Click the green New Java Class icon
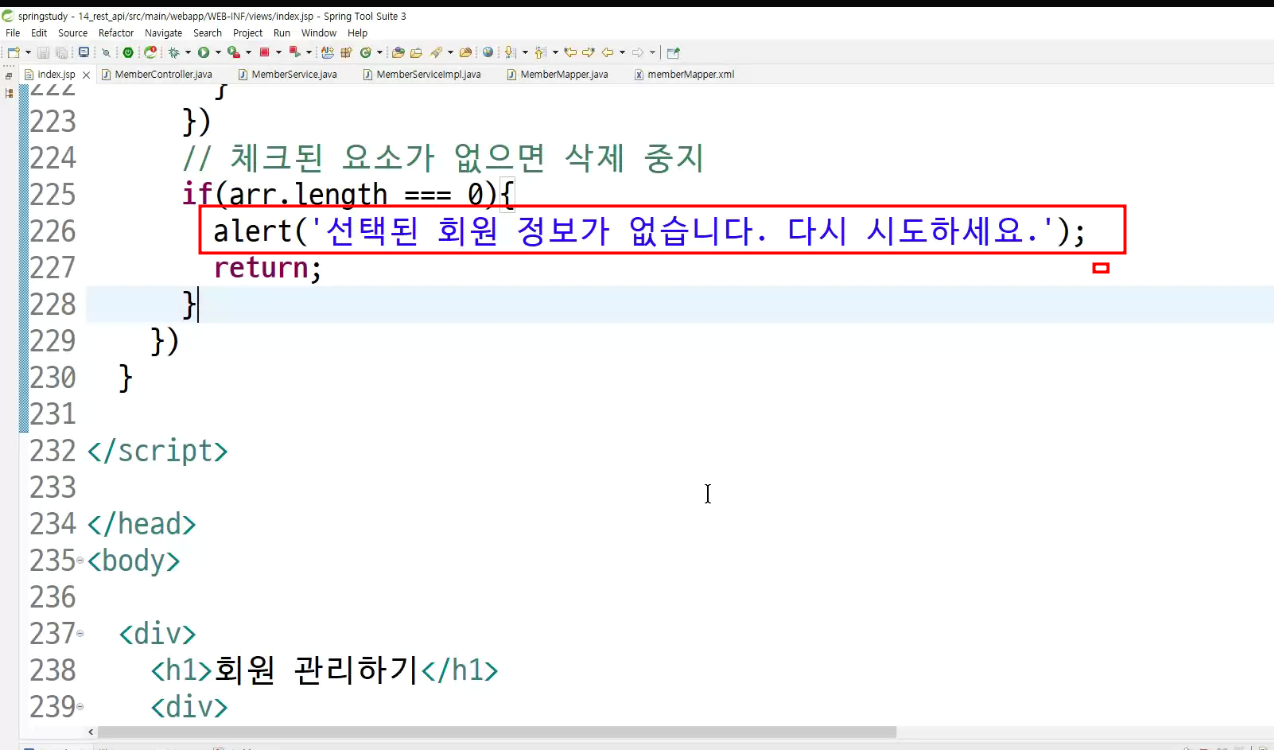Screen dimensions: 1274x750 pos(366,52)
